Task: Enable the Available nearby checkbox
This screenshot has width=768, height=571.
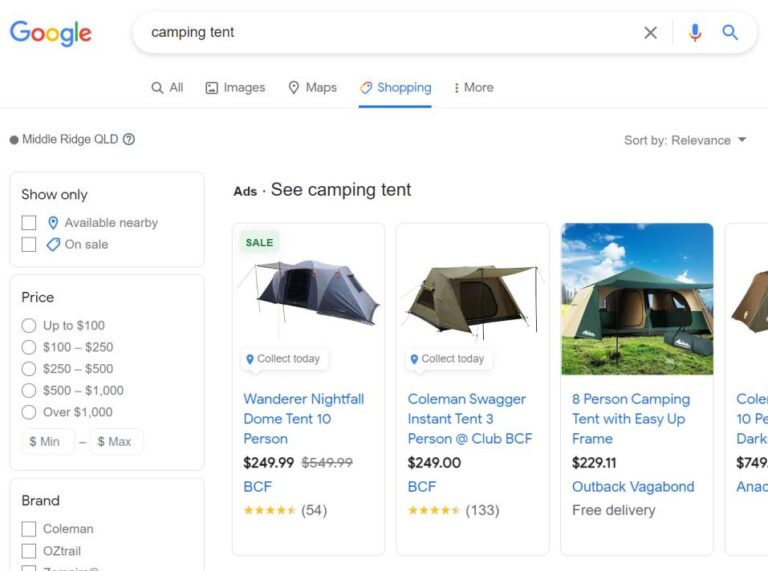Action: pyautogui.click(x=29, y=223)
